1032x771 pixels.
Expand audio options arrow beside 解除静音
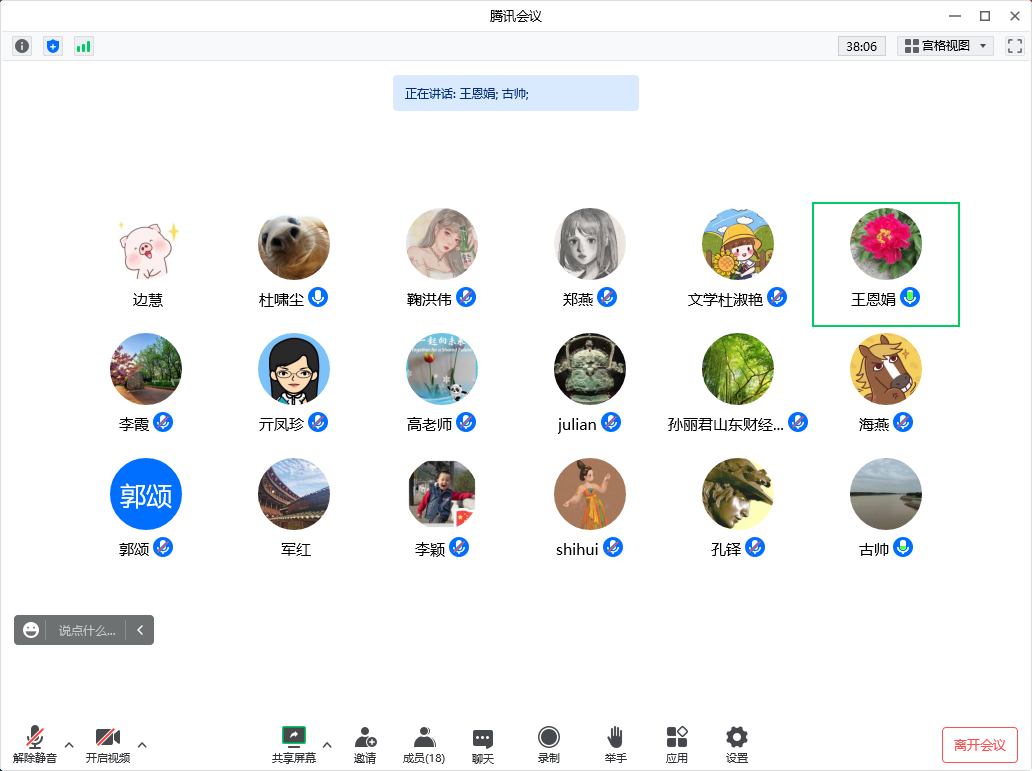[x=69, y=744]
